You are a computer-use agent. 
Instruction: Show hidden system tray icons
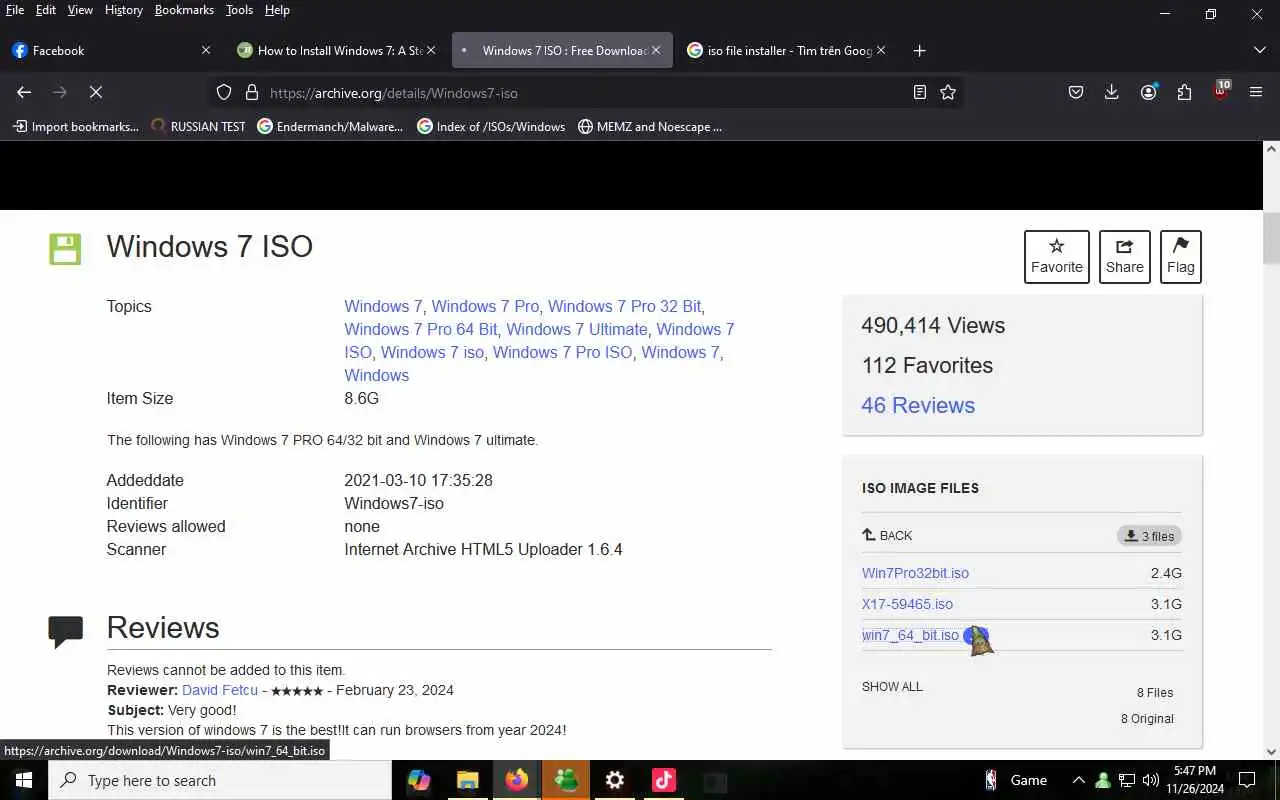coord(1078,780)
